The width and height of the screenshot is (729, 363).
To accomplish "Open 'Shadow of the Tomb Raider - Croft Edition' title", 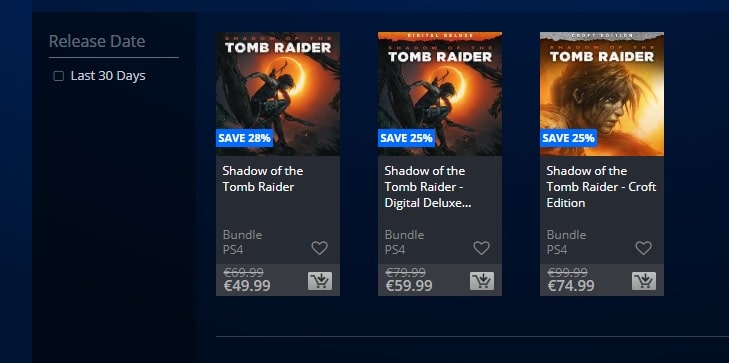I will tap(601, 187).
